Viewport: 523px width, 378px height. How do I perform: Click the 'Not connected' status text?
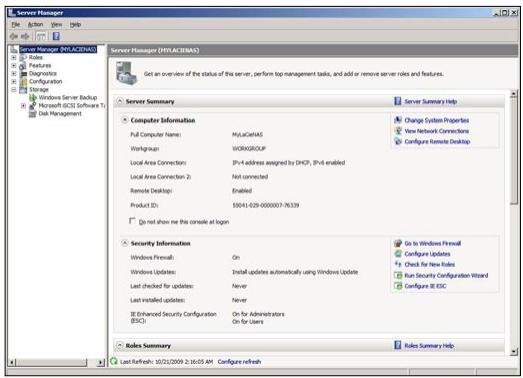click(250, 177)
